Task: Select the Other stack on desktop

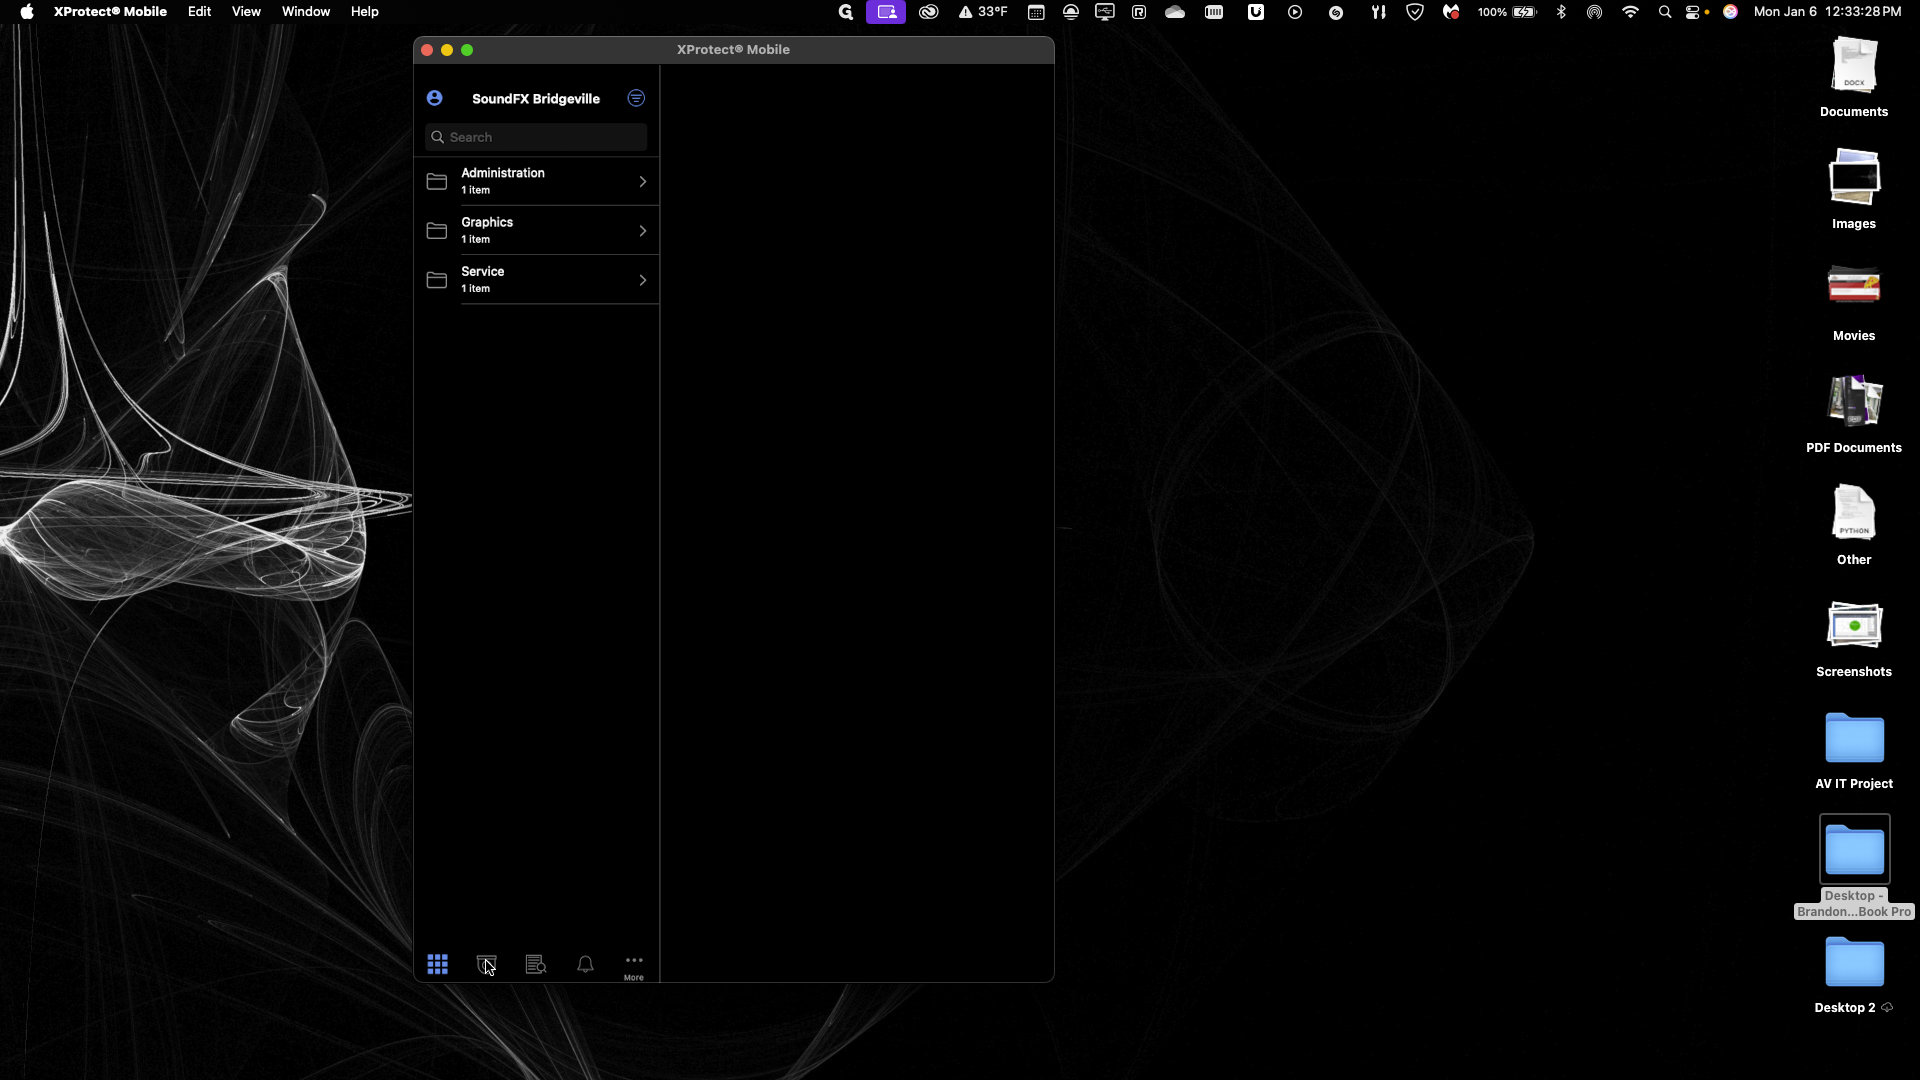Action: [x=1854, y=525]
